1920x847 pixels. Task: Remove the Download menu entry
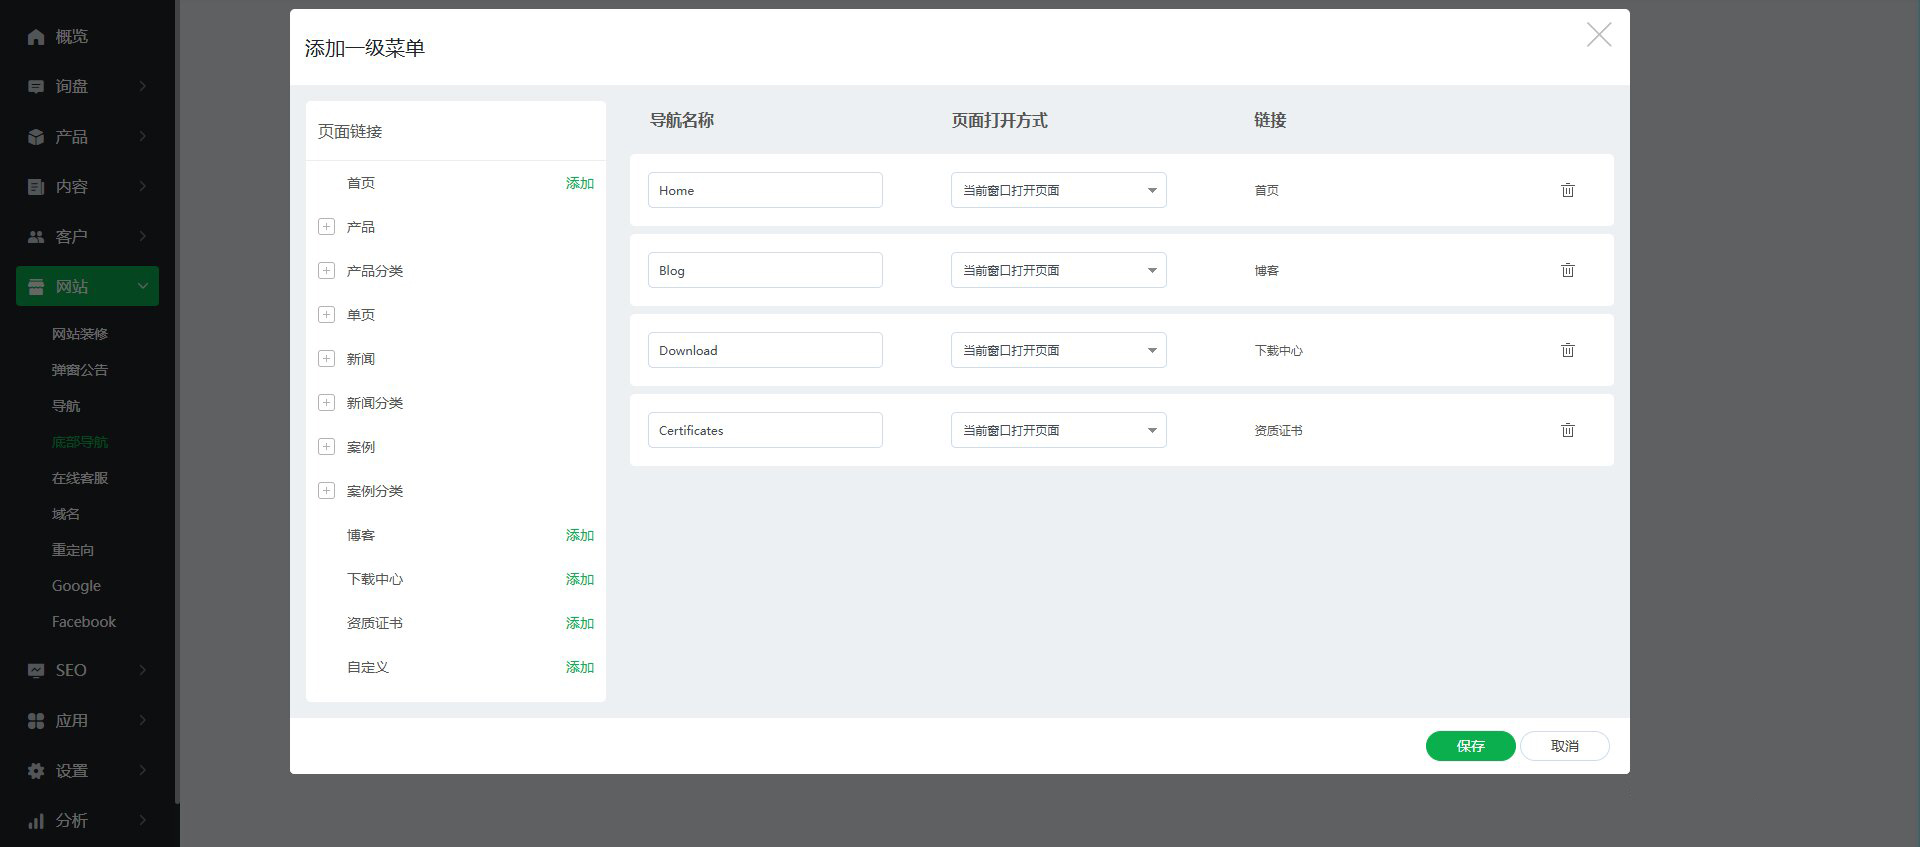pyautogui.click(x=1567, y=350)
